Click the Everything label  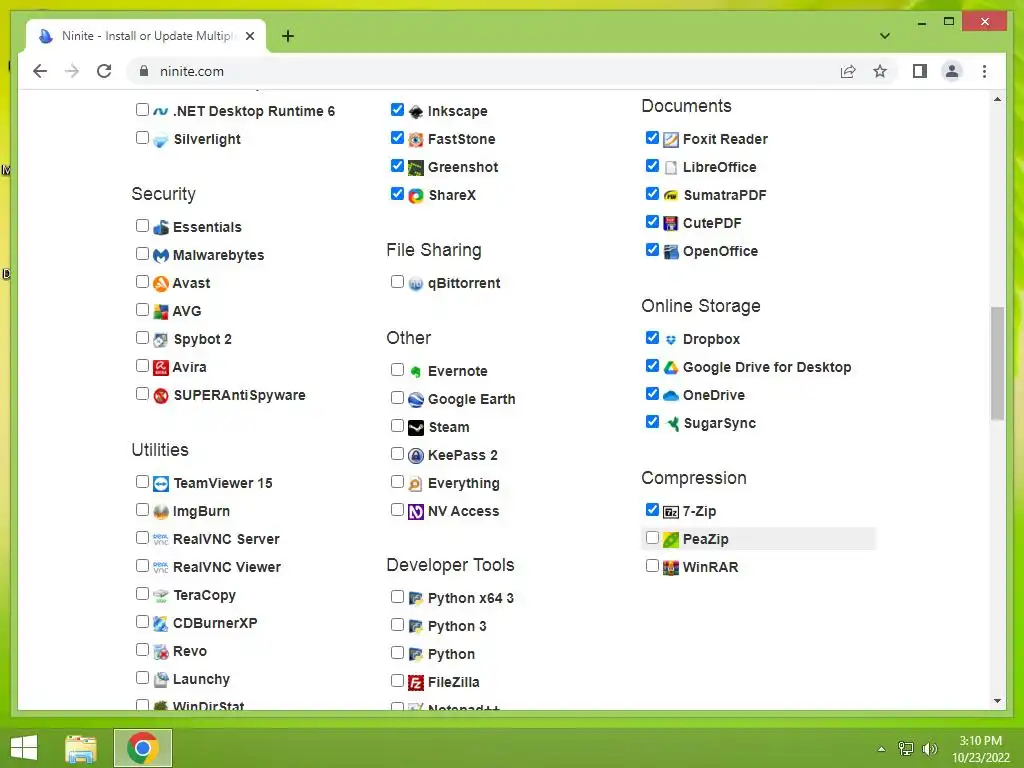[464, 484]
